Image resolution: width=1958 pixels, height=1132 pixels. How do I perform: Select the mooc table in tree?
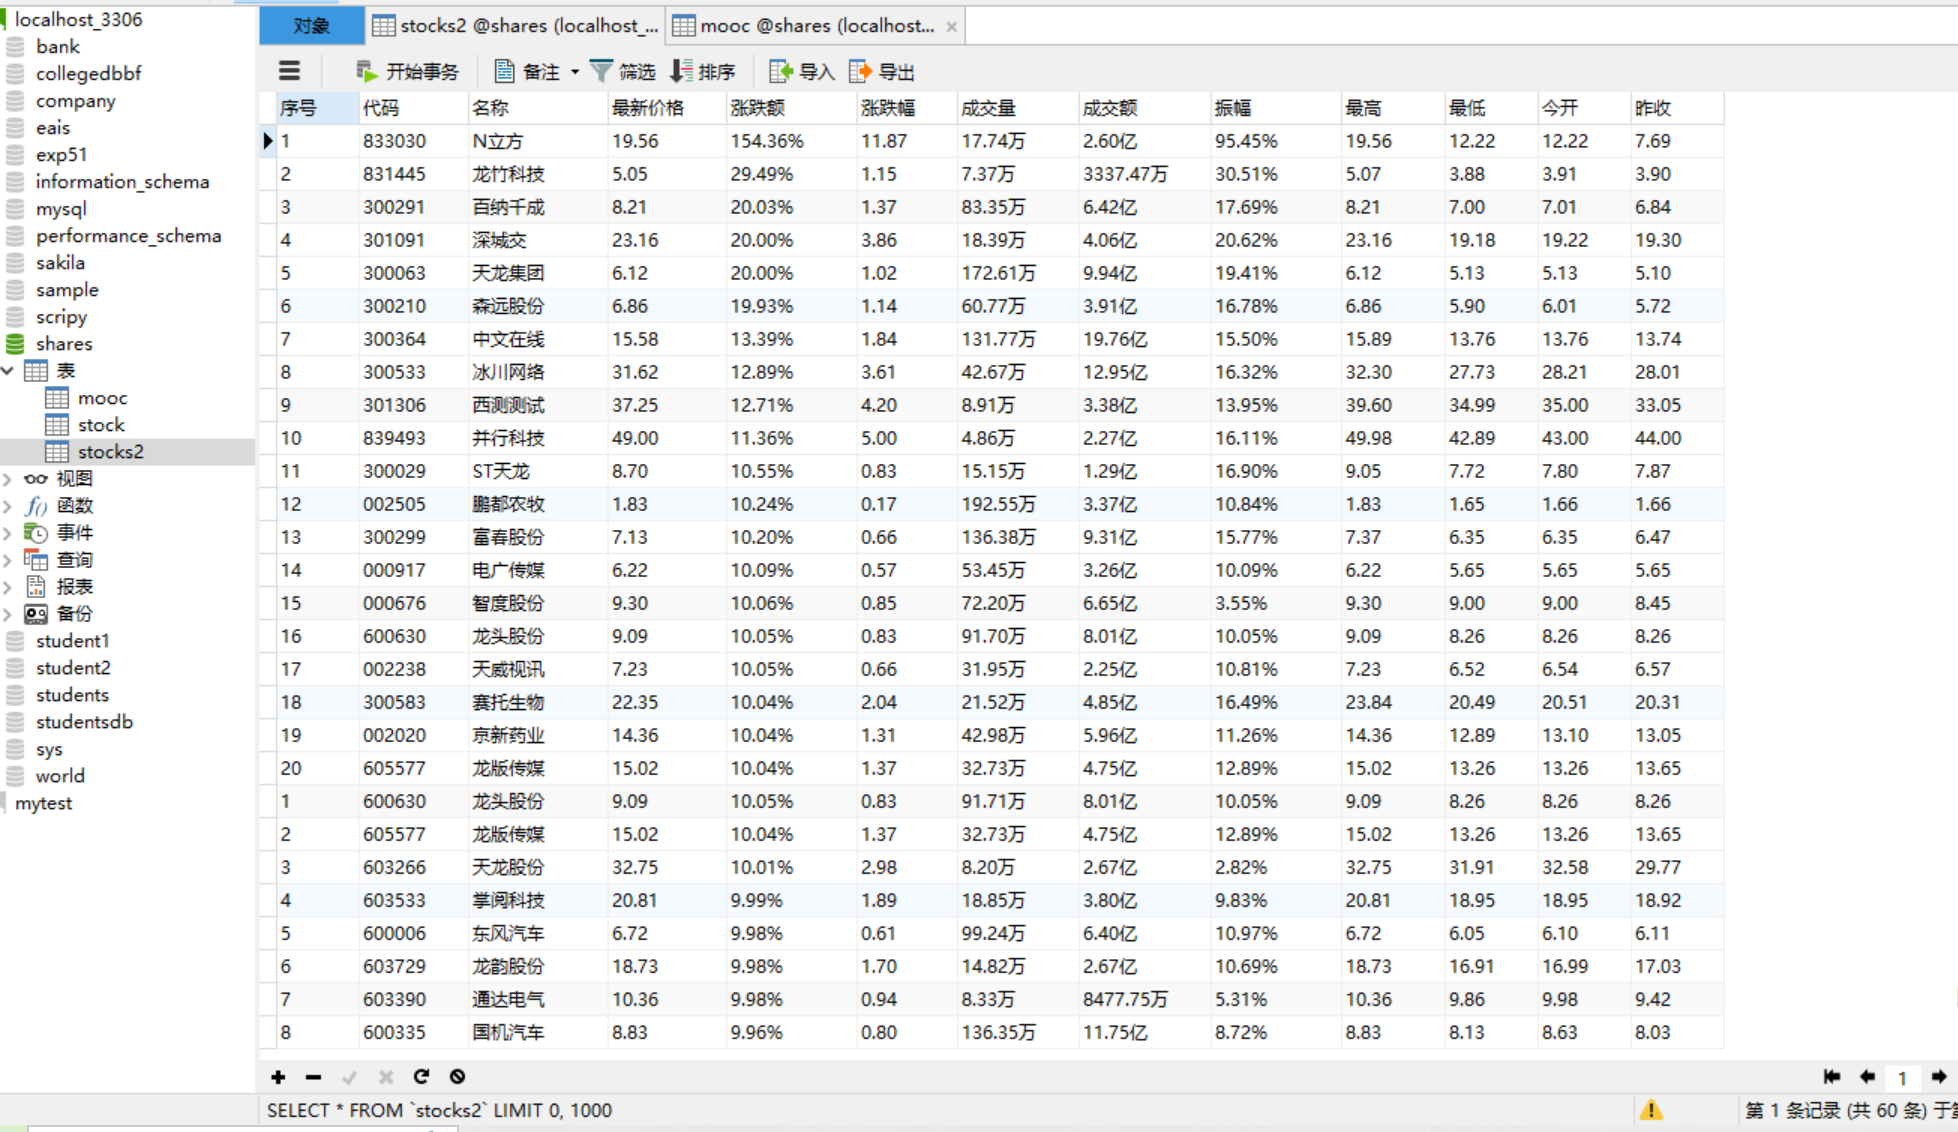102,398
